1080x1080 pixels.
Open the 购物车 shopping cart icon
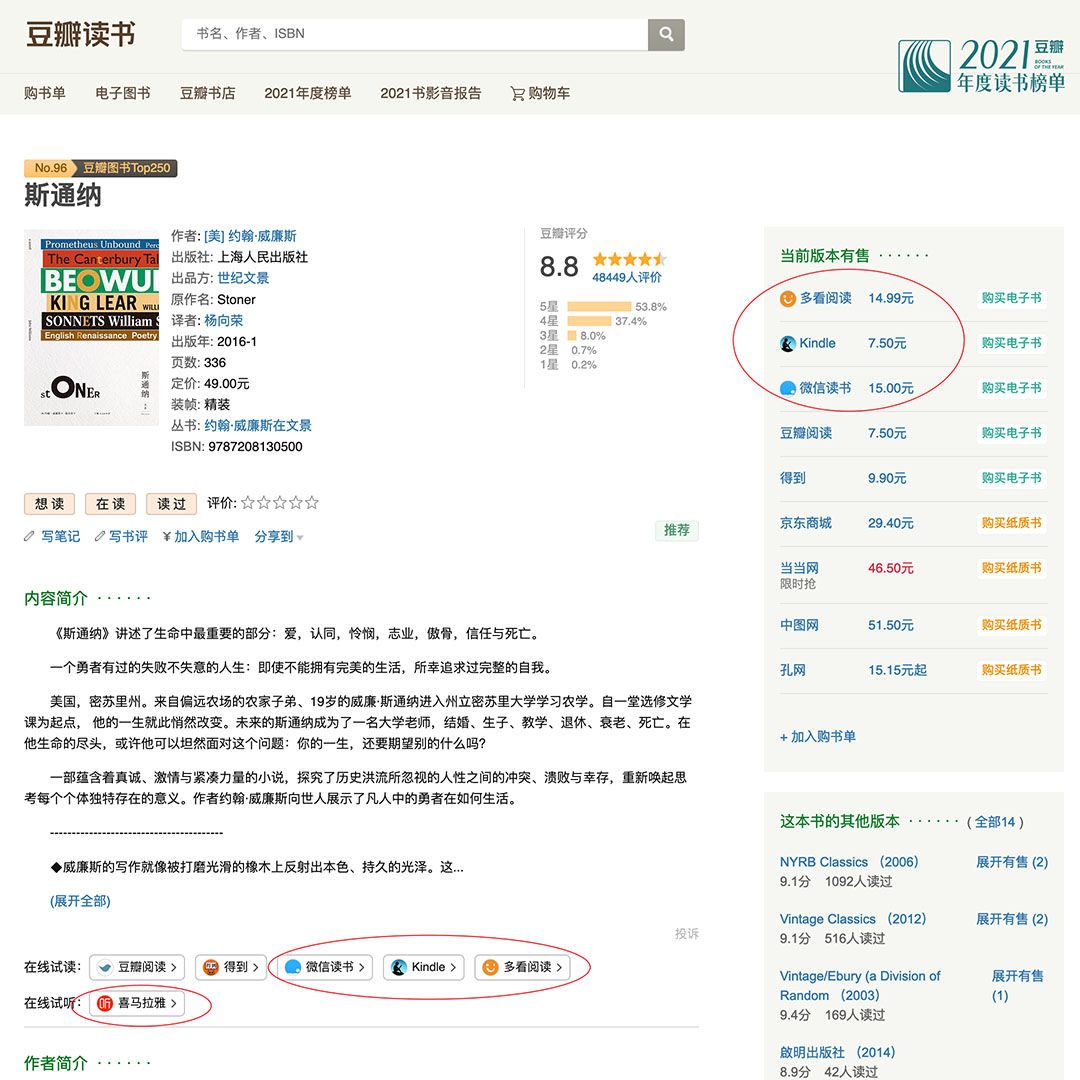[x=517, y=94]
